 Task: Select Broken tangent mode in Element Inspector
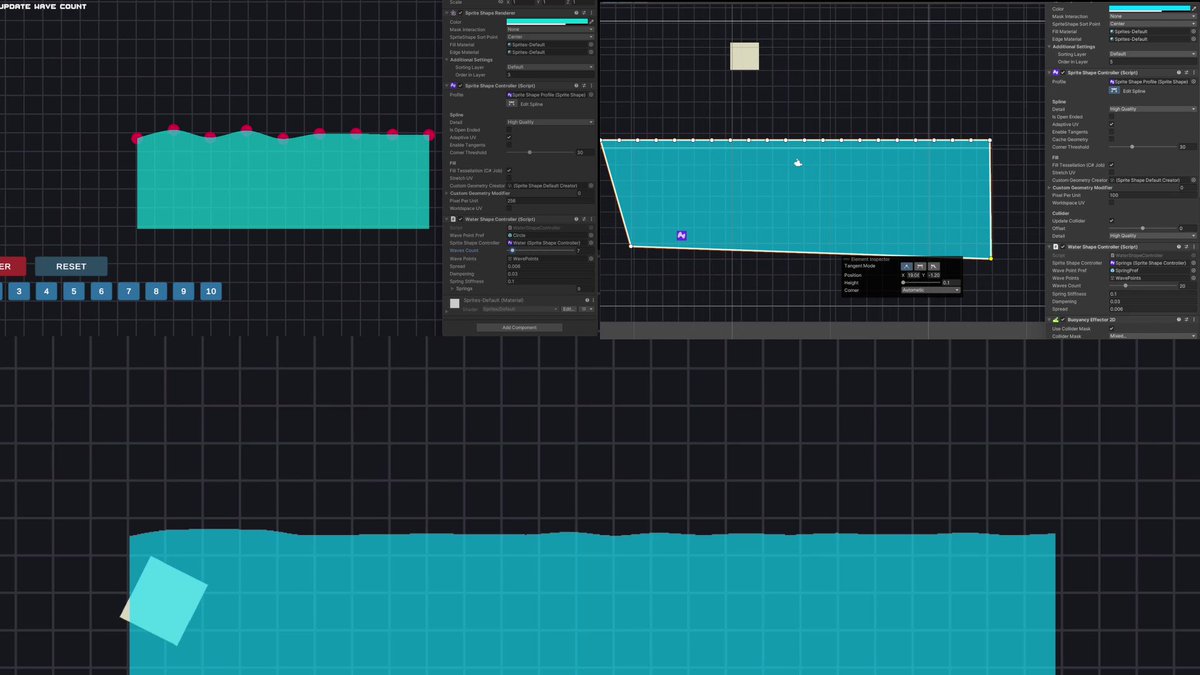[934, 266]
